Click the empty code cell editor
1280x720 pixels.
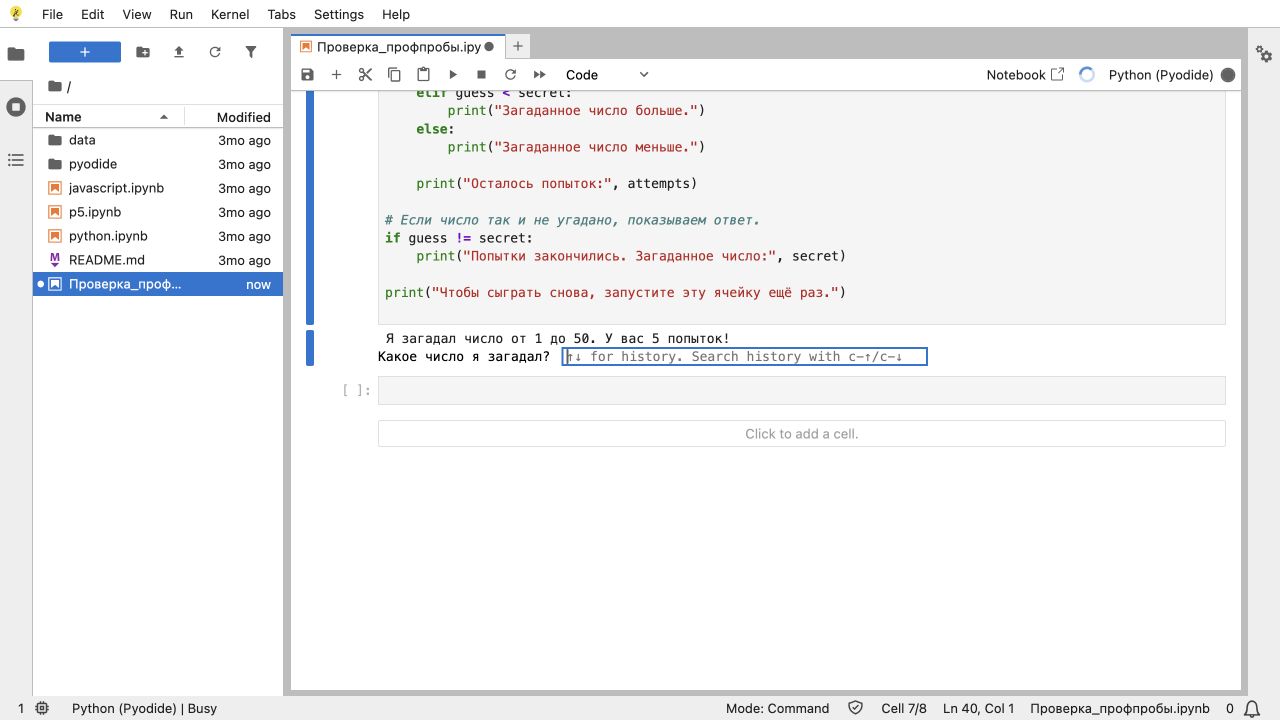(x=801, y=390)
